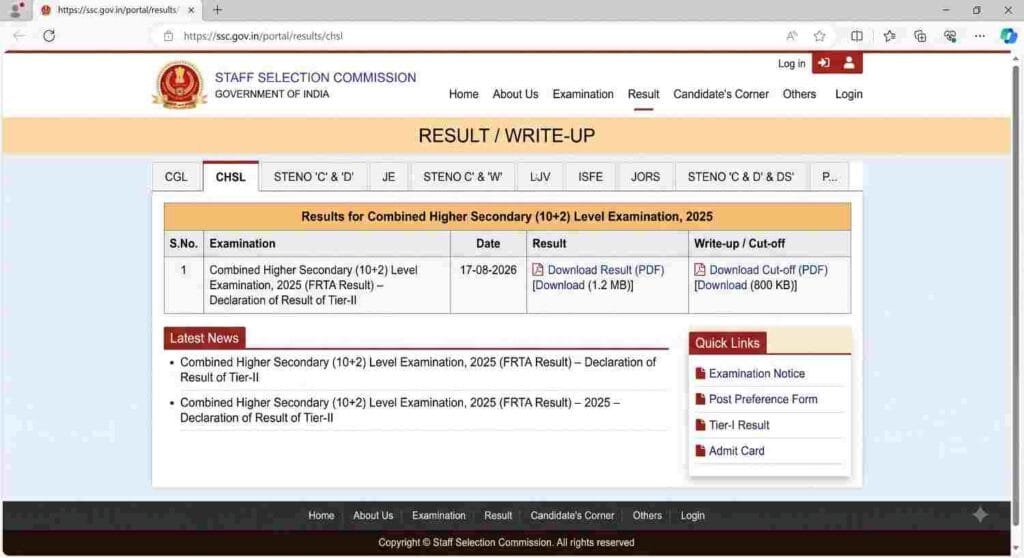Viewport: 1024px width, 558px height.
Task: Open the Collections icon
Action: point(920,36)
